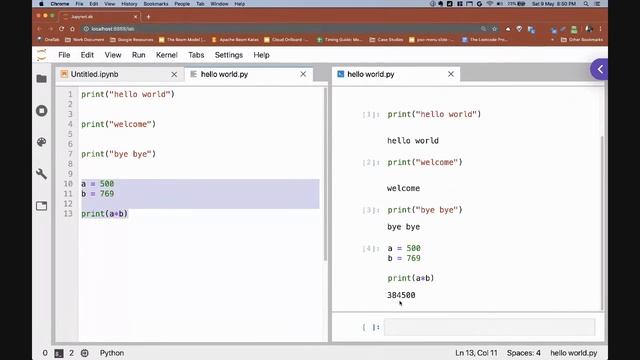
Task: Click Spaces: 4 indentation setting
Action: pos(524,353)
